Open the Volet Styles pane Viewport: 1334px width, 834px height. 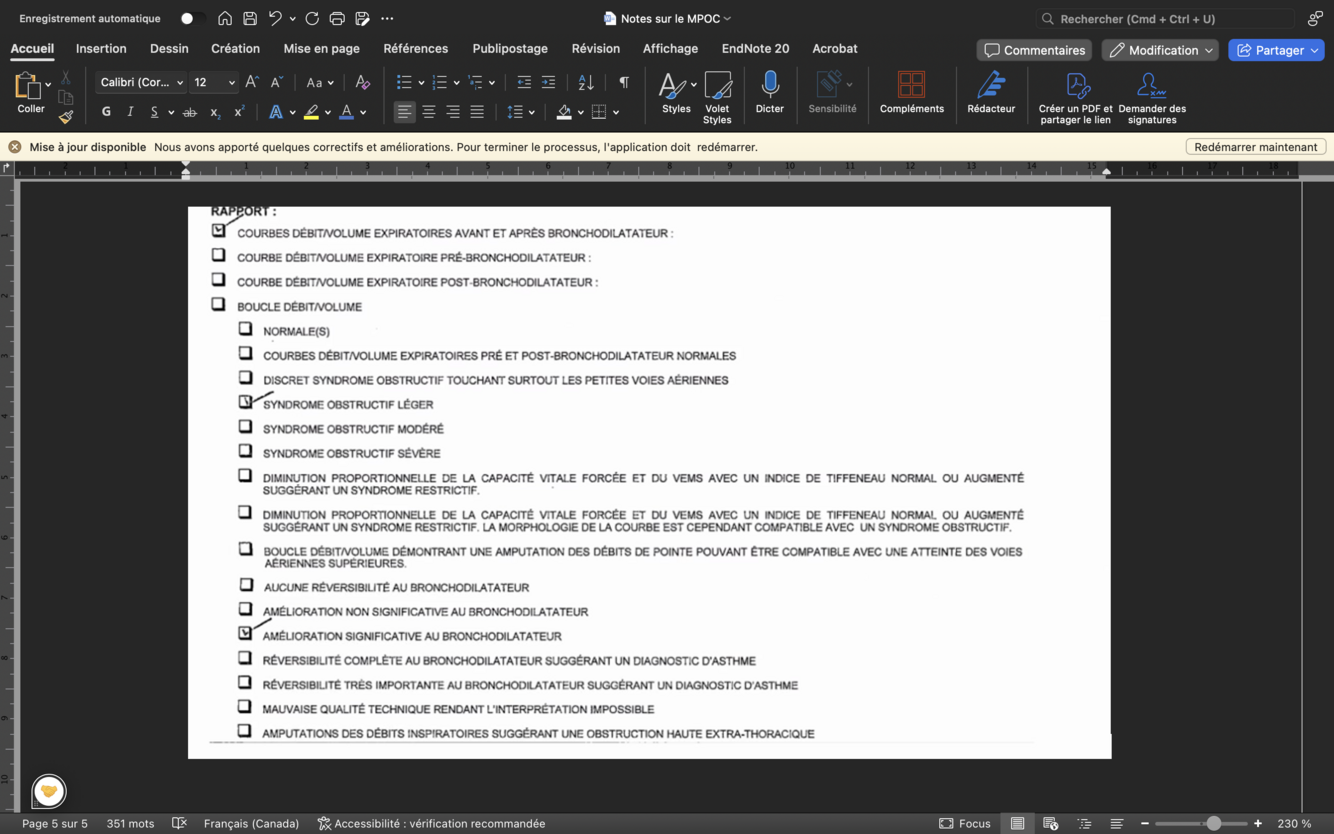tap(717, 97)
